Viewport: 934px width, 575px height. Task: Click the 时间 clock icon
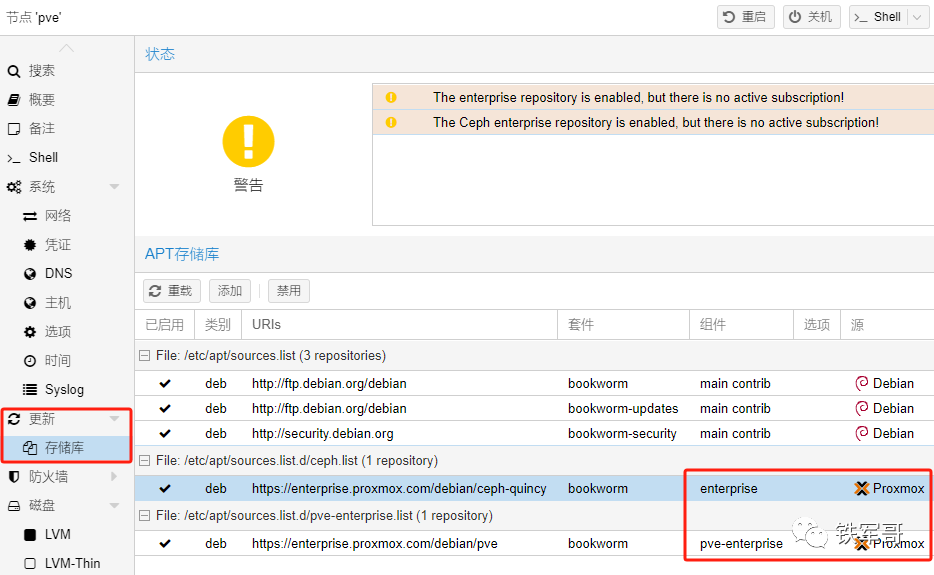tap(30, 360)
